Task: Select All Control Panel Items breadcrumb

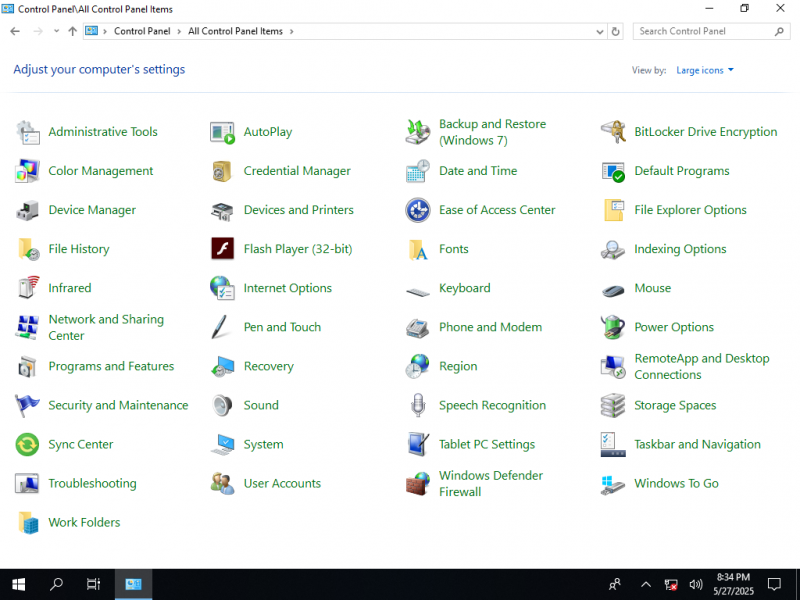Action: pos(235,32)
